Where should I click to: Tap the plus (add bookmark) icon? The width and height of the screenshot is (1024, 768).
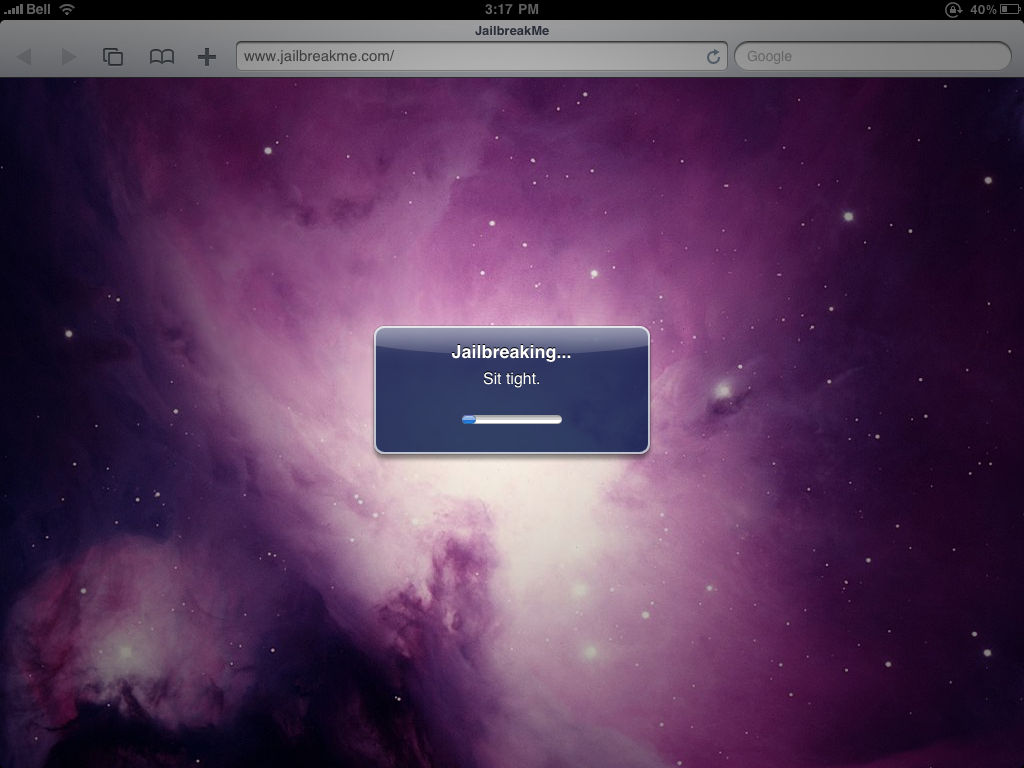tap(207, 57)
